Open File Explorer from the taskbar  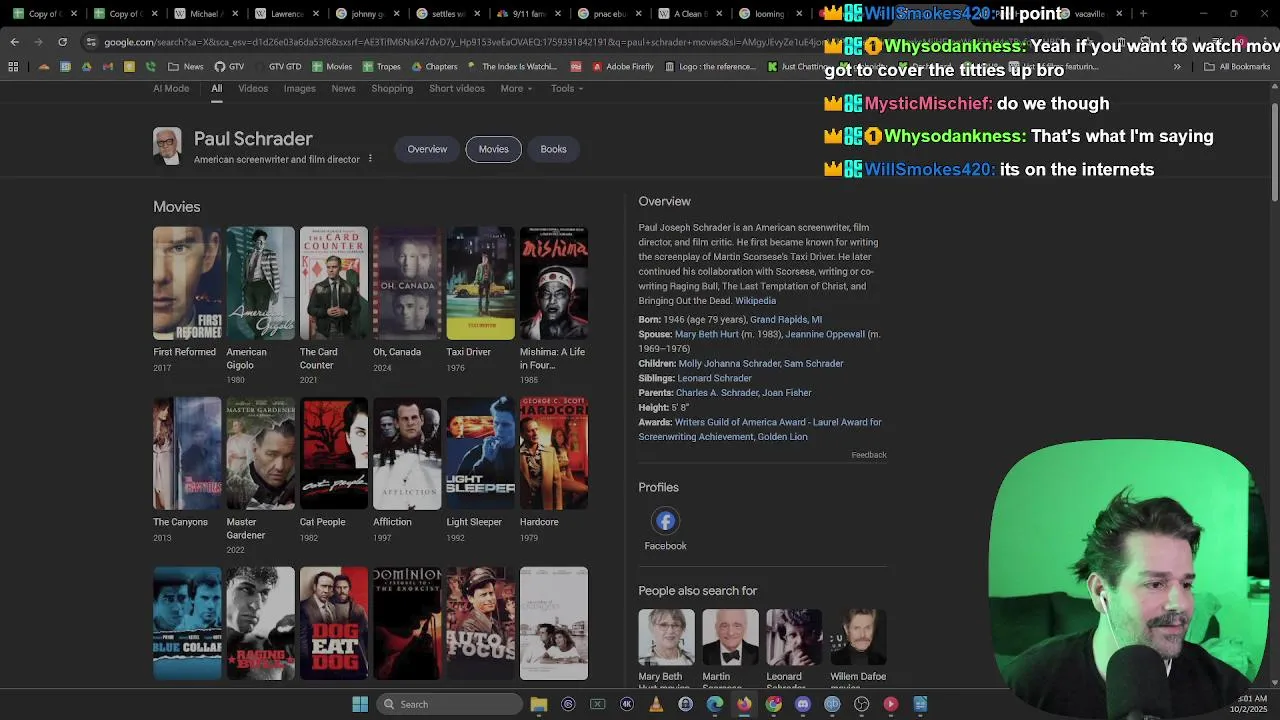pos(539,704)
